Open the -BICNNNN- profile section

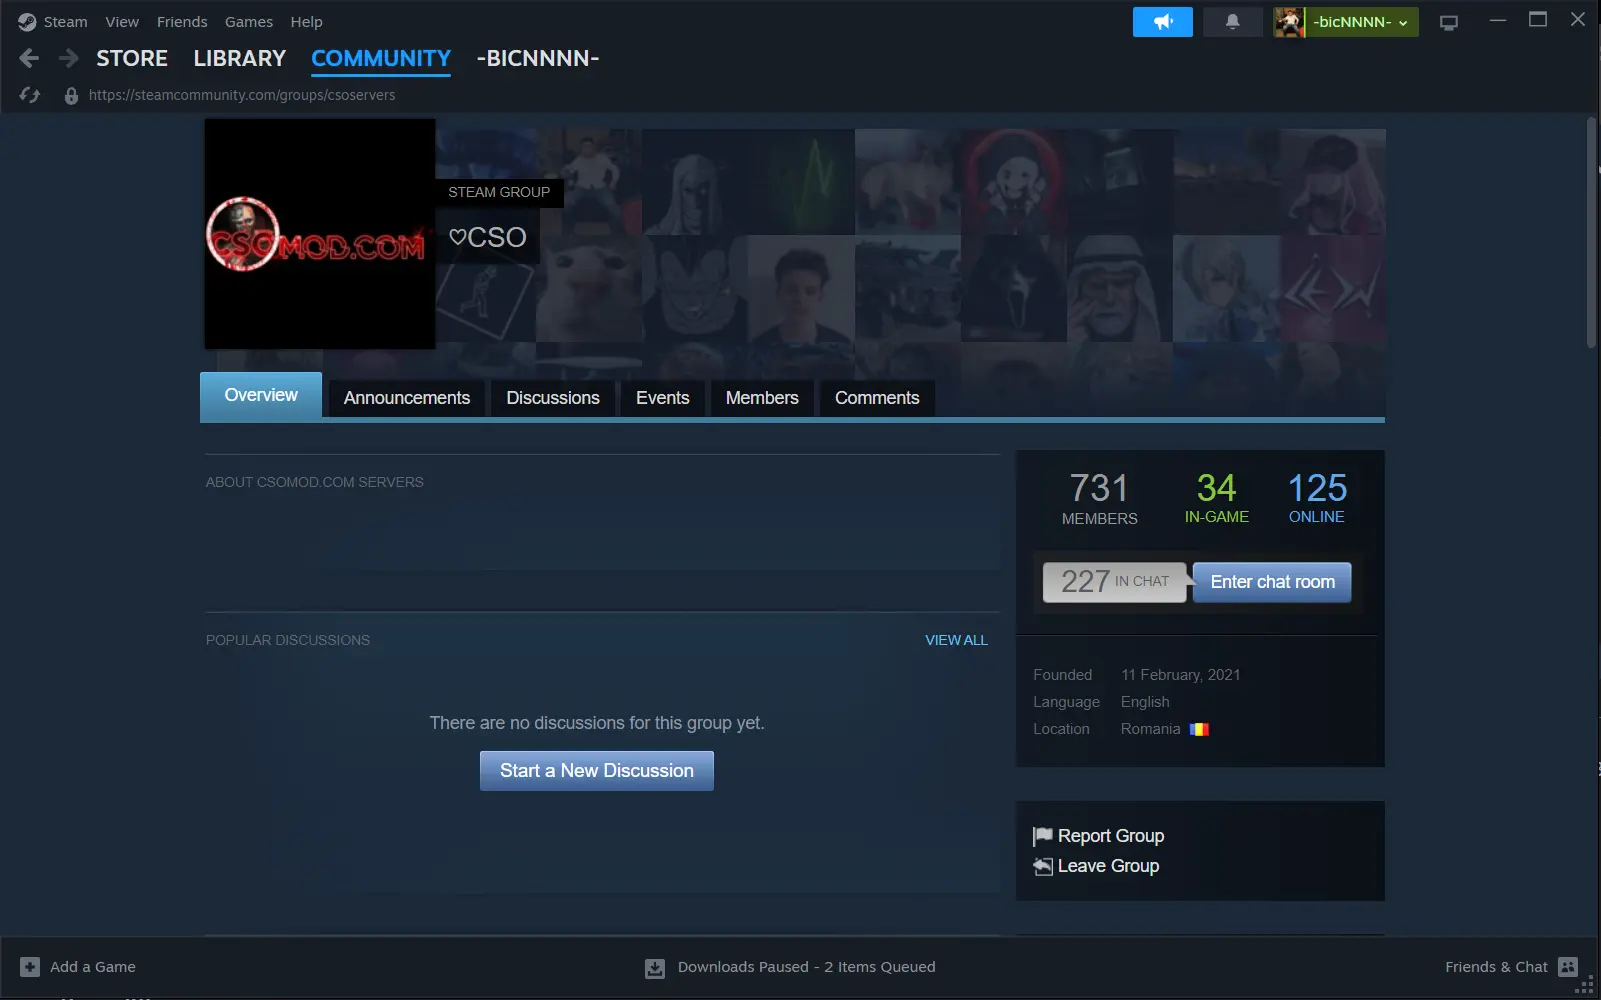click(538, 58)
